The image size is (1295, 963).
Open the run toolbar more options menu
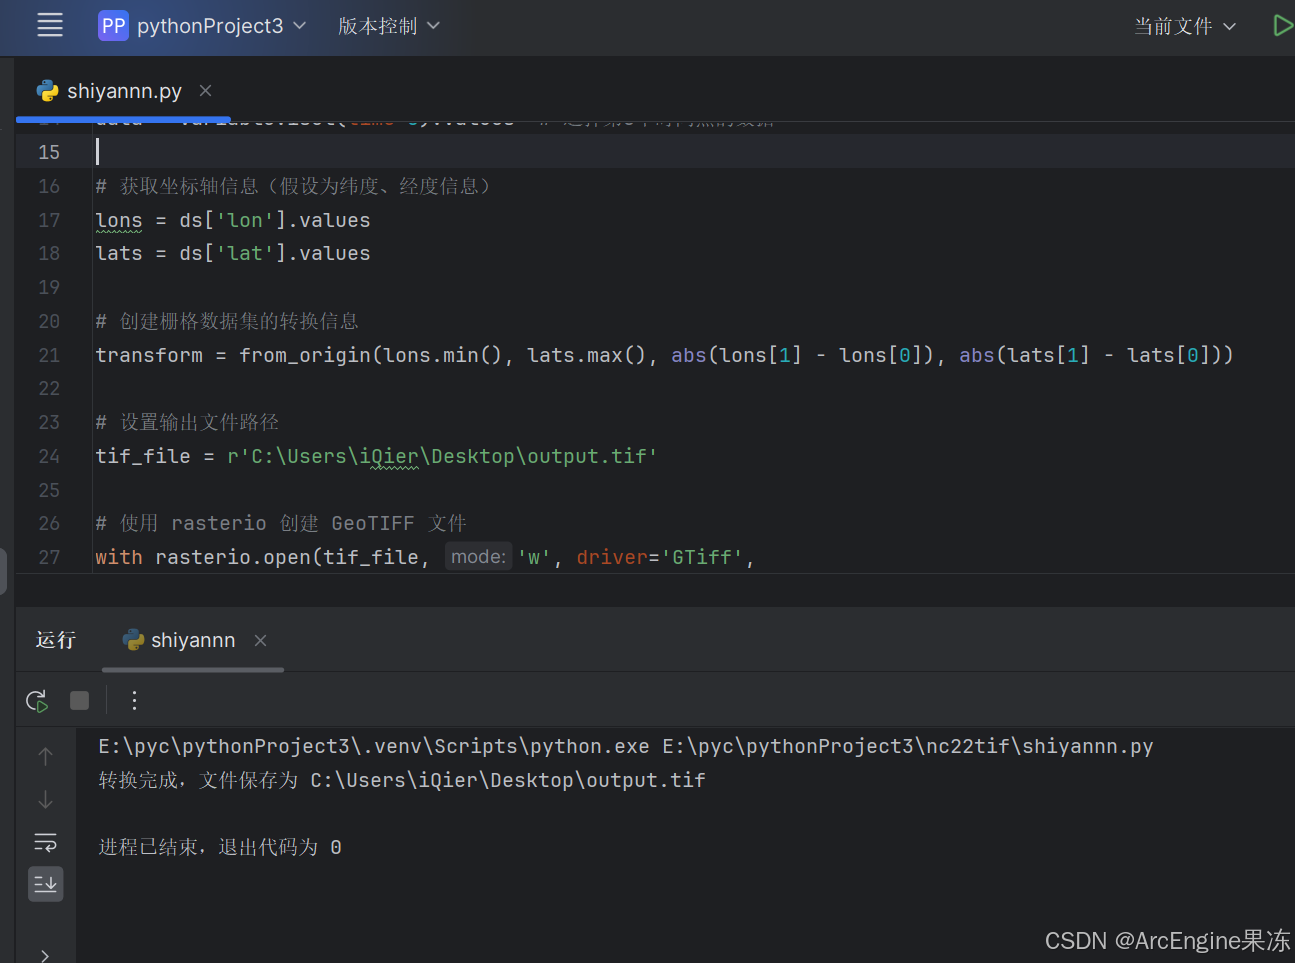(134, 701)
